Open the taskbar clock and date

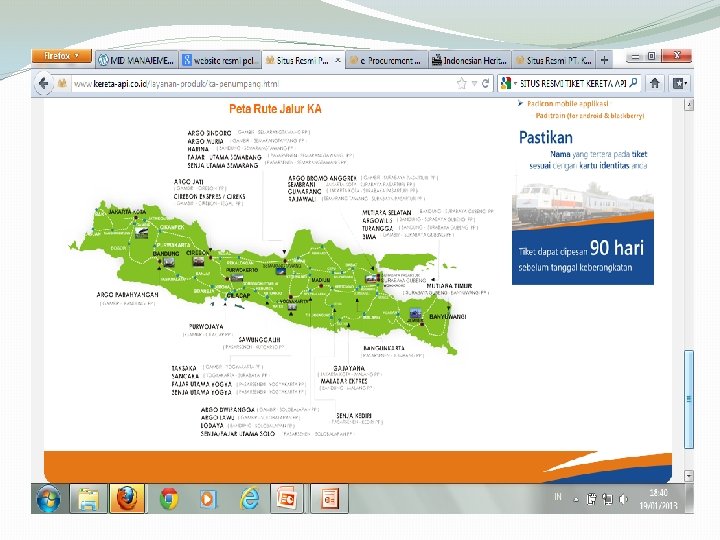click(658, 499)
